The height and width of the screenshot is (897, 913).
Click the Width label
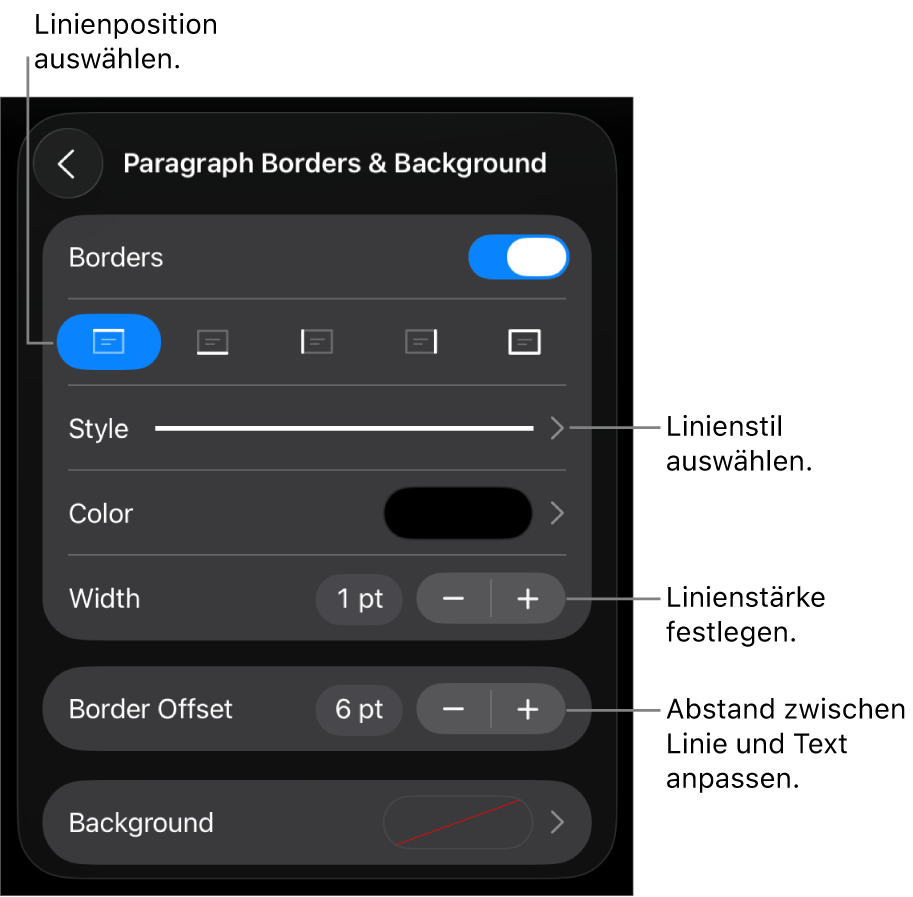pos(104,599)
